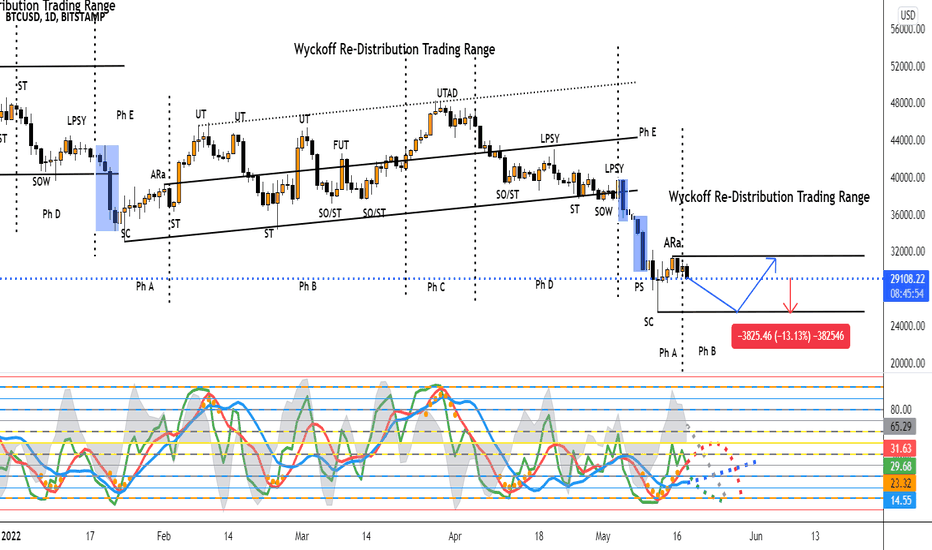Open the USD currency selector
Viewport: 932px width, 550px height.
[908, 13]
